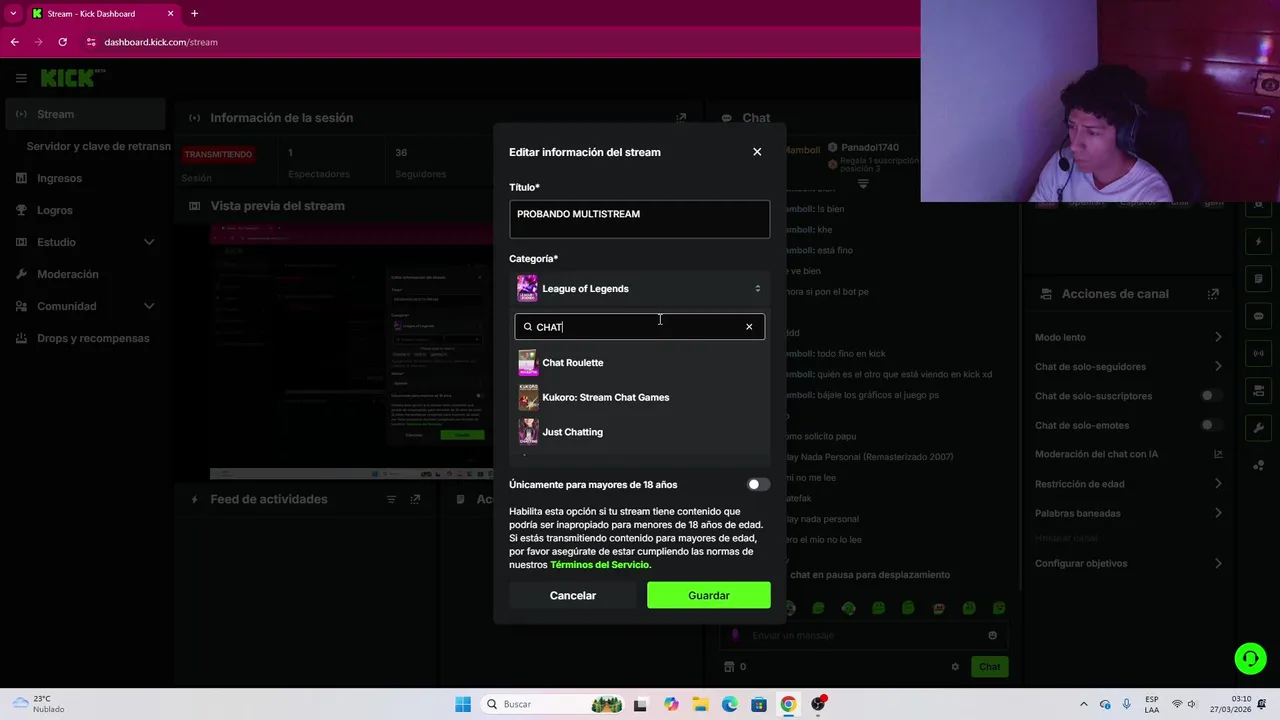Click the wrench icon in right rail

[x=1259, y=427]
